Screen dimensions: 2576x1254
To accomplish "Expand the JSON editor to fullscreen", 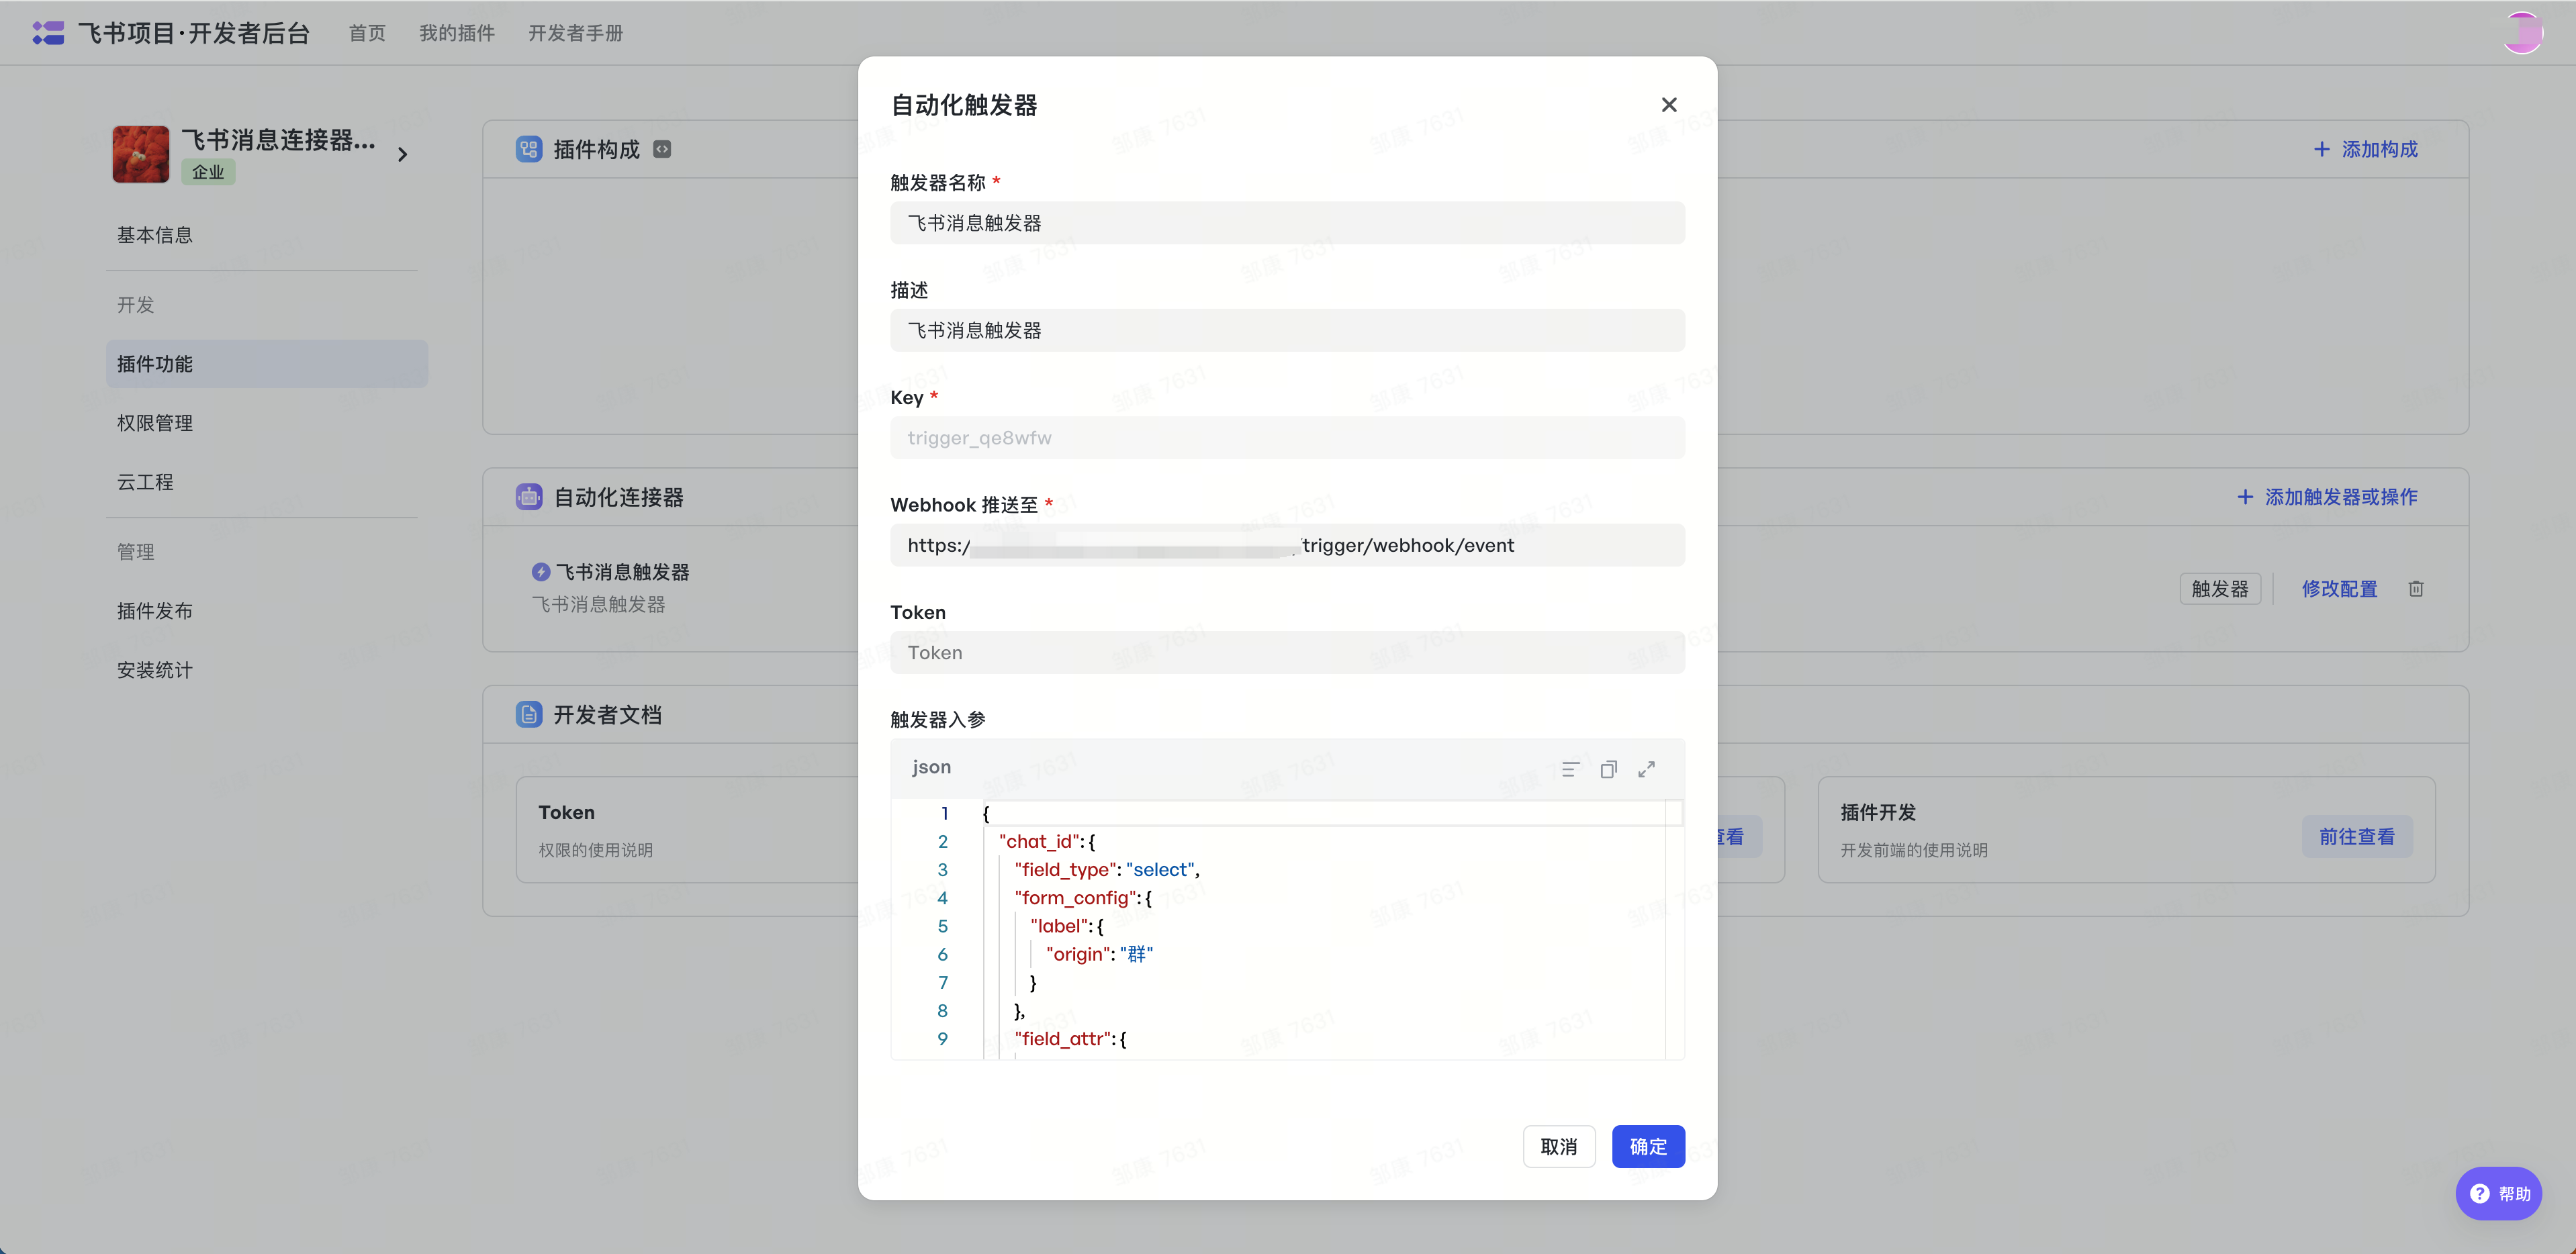I will coord(1647,769).
